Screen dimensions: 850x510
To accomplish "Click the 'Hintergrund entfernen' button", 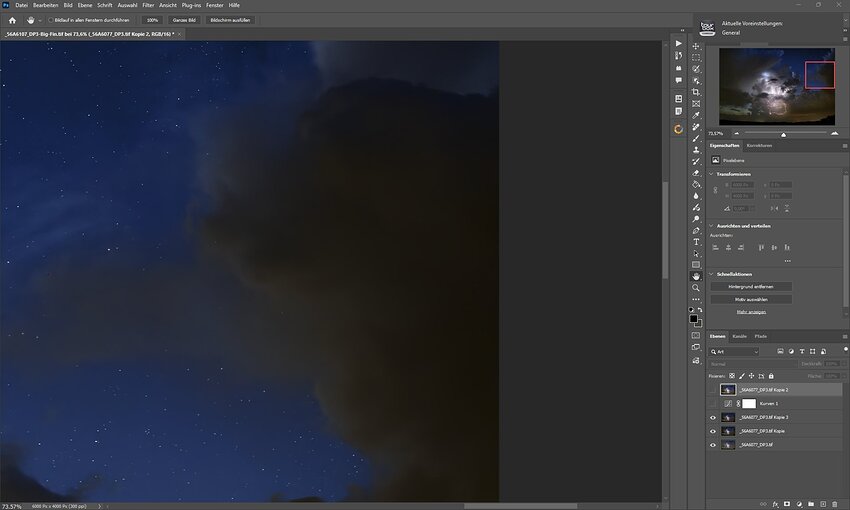I will (x=751, y=286).
